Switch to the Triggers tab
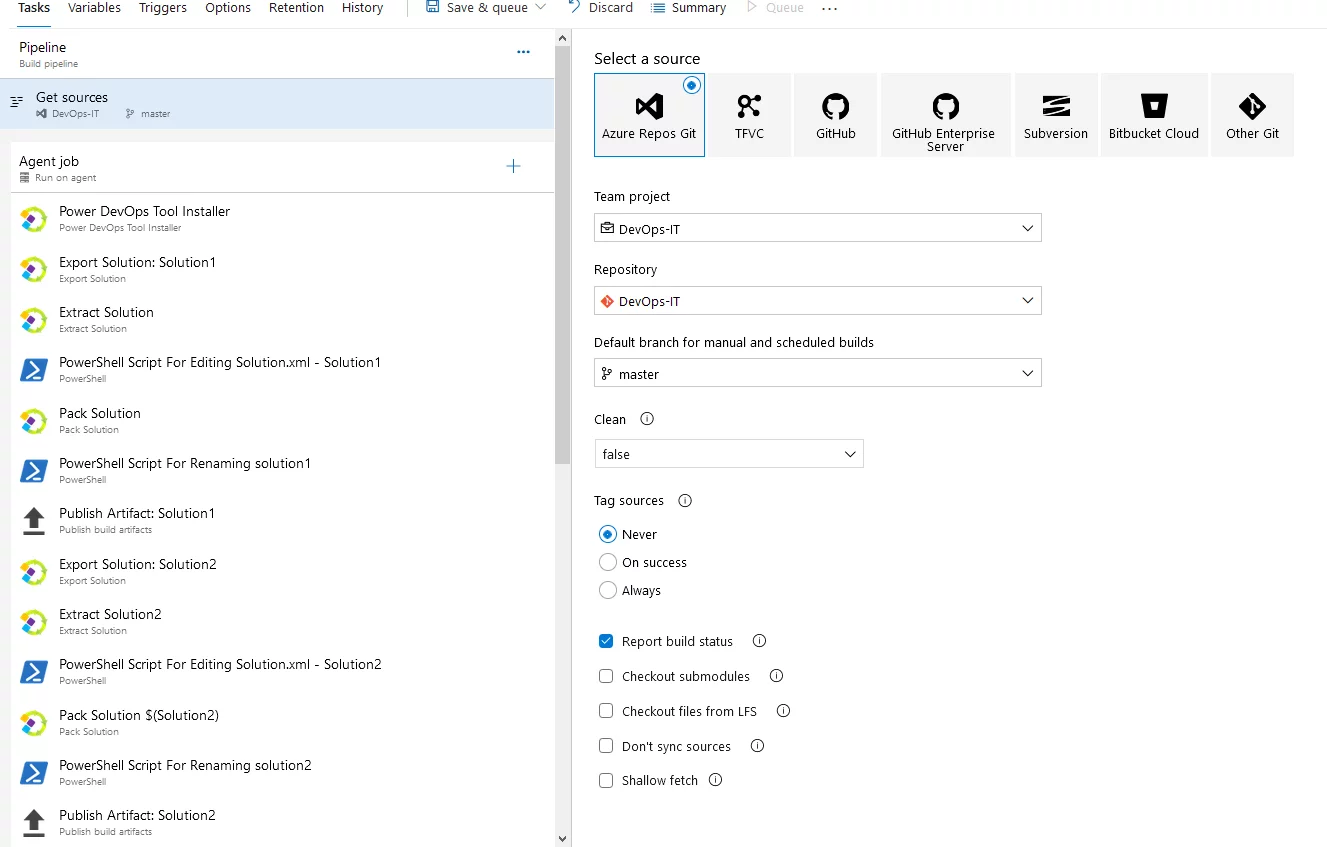 pos(163,8)
